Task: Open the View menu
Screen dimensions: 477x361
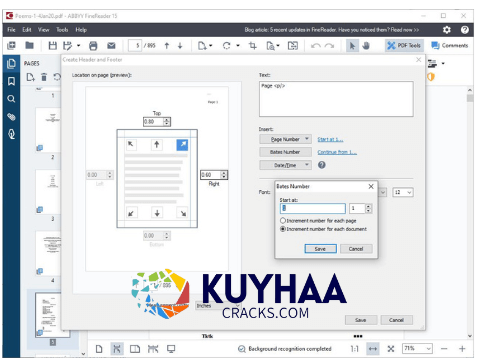Action: click(x=44, y=30)
